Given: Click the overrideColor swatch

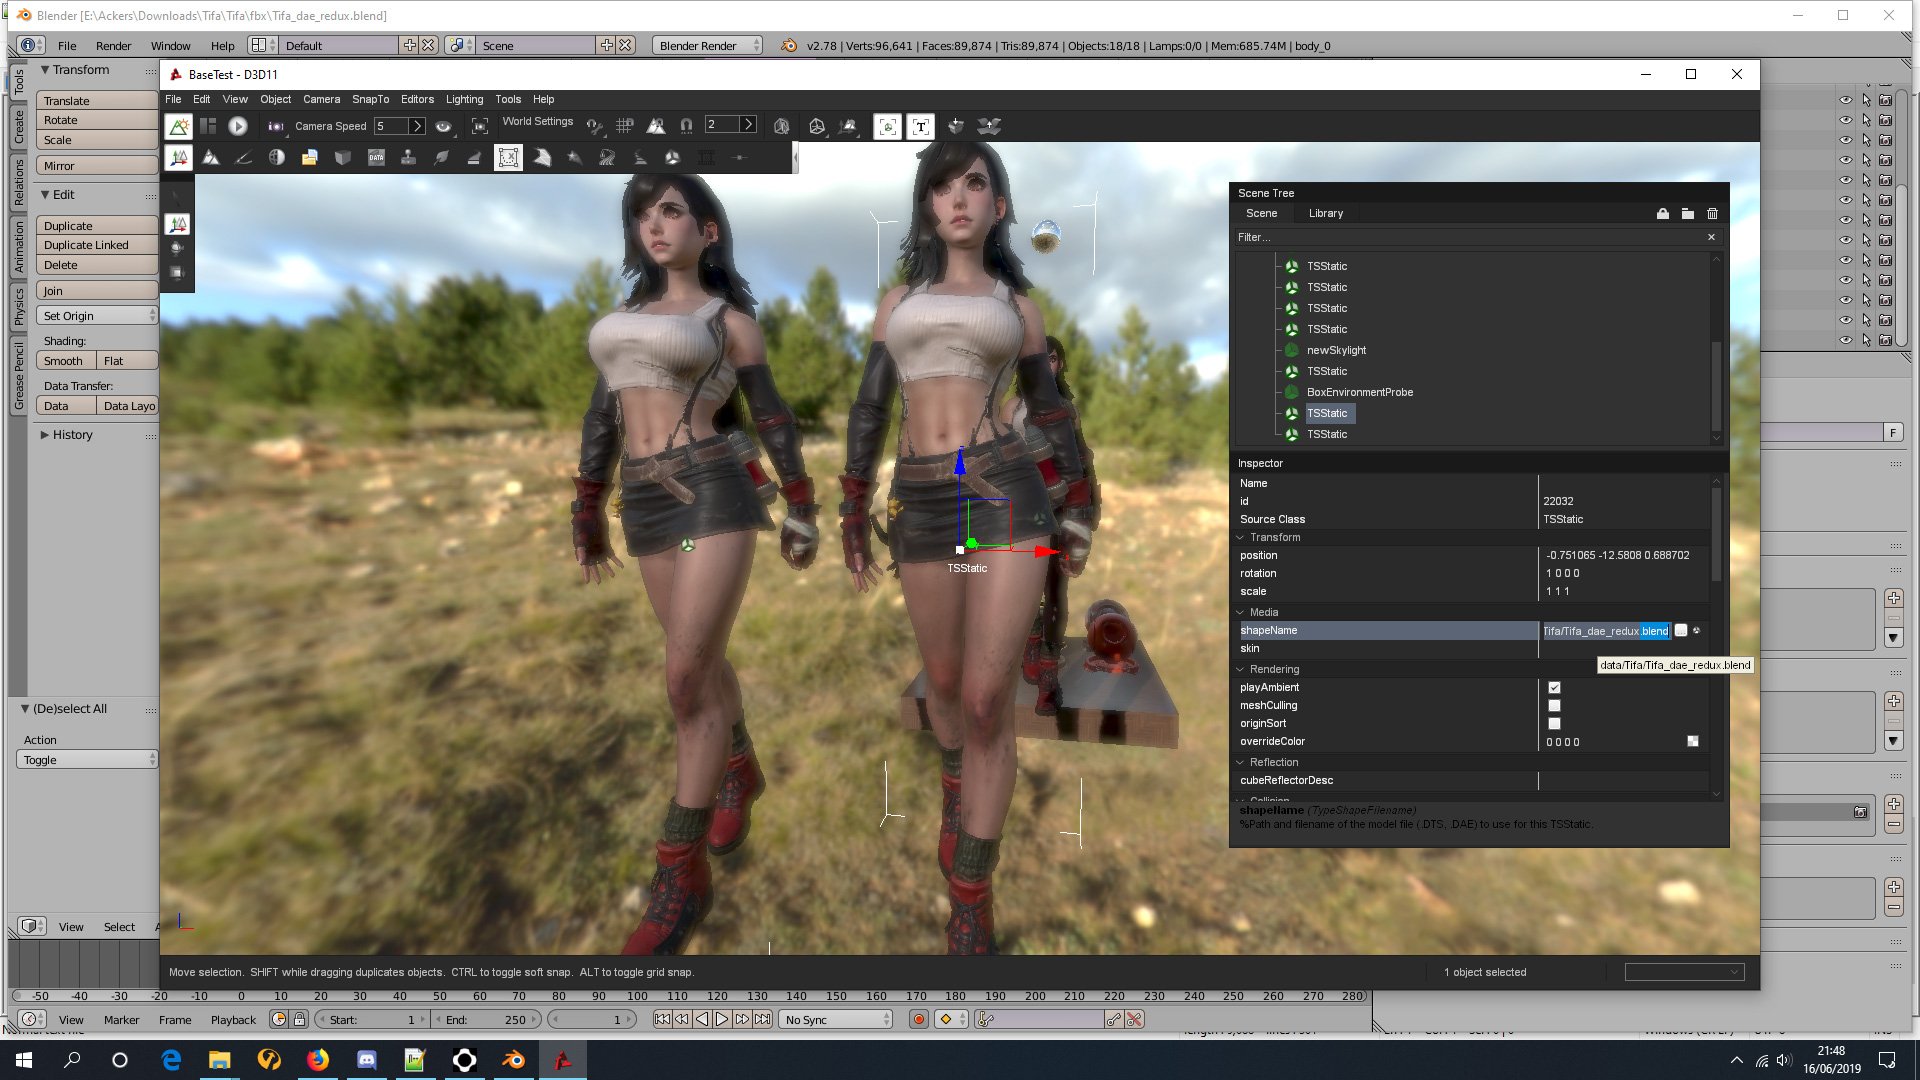Looking at the screenshot, I should click(x=1692, y=742).
